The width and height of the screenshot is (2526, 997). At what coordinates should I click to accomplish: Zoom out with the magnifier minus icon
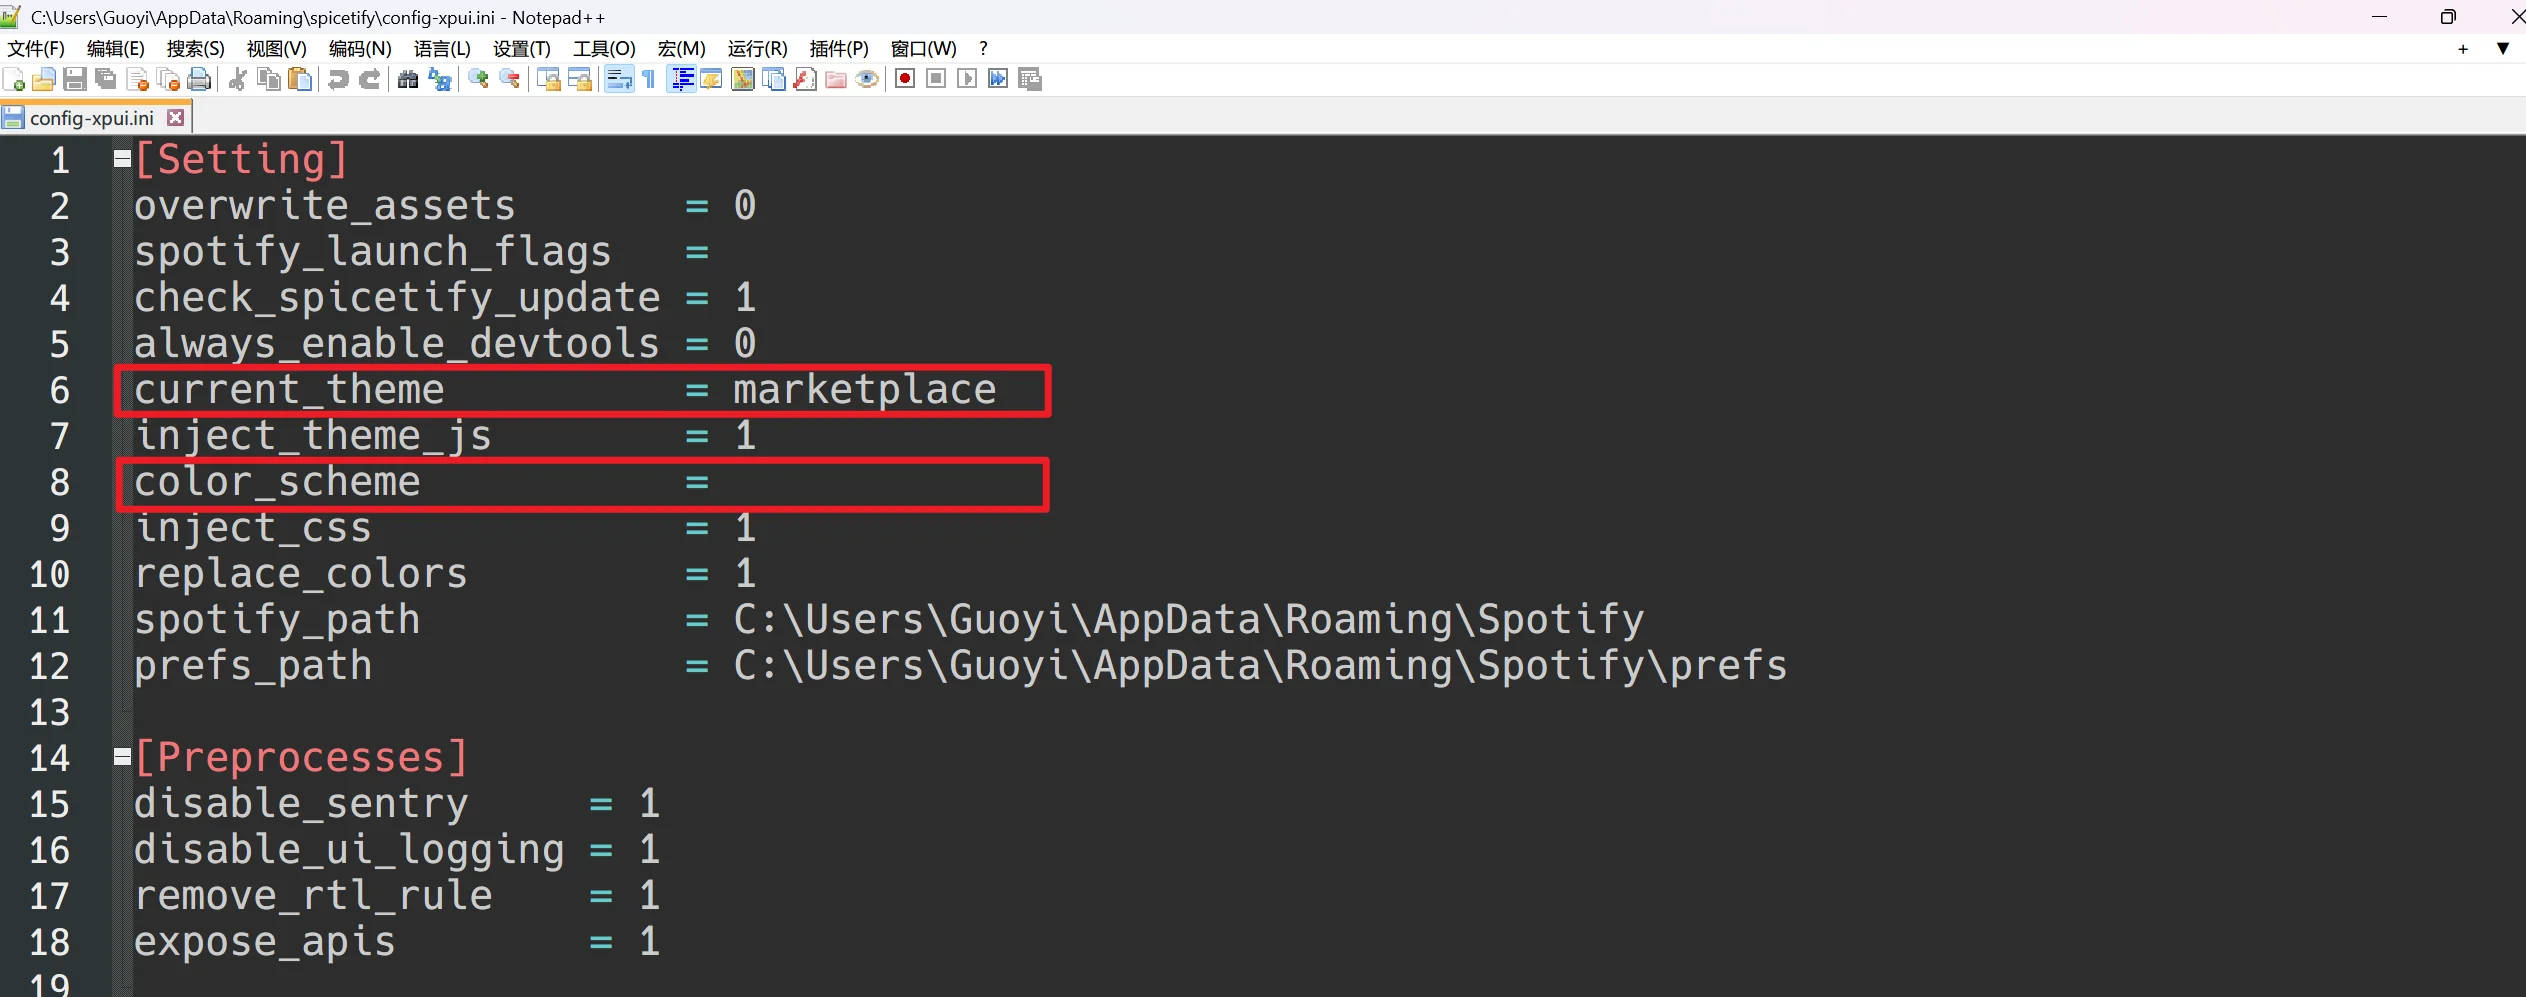[509, 79]
